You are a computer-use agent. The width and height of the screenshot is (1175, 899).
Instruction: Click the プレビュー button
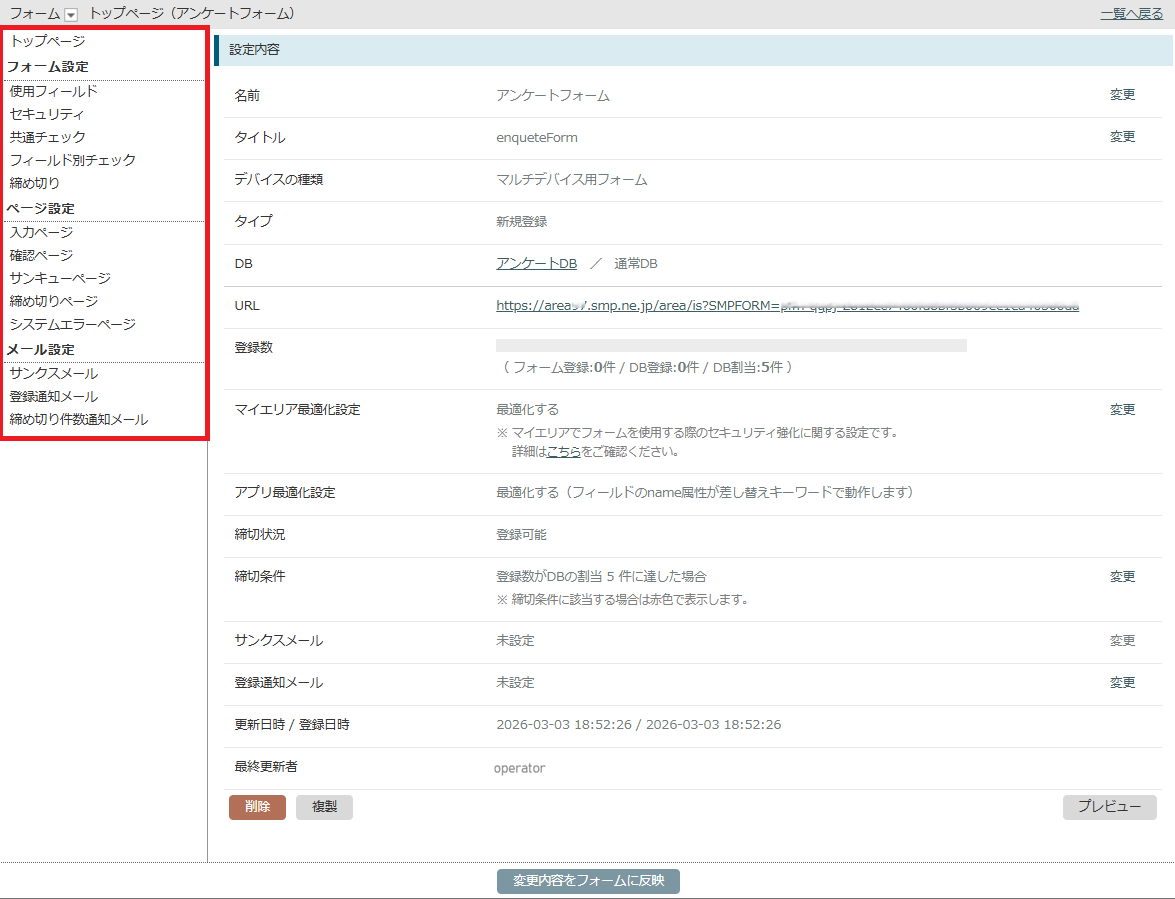click(x=1109, y=807)
